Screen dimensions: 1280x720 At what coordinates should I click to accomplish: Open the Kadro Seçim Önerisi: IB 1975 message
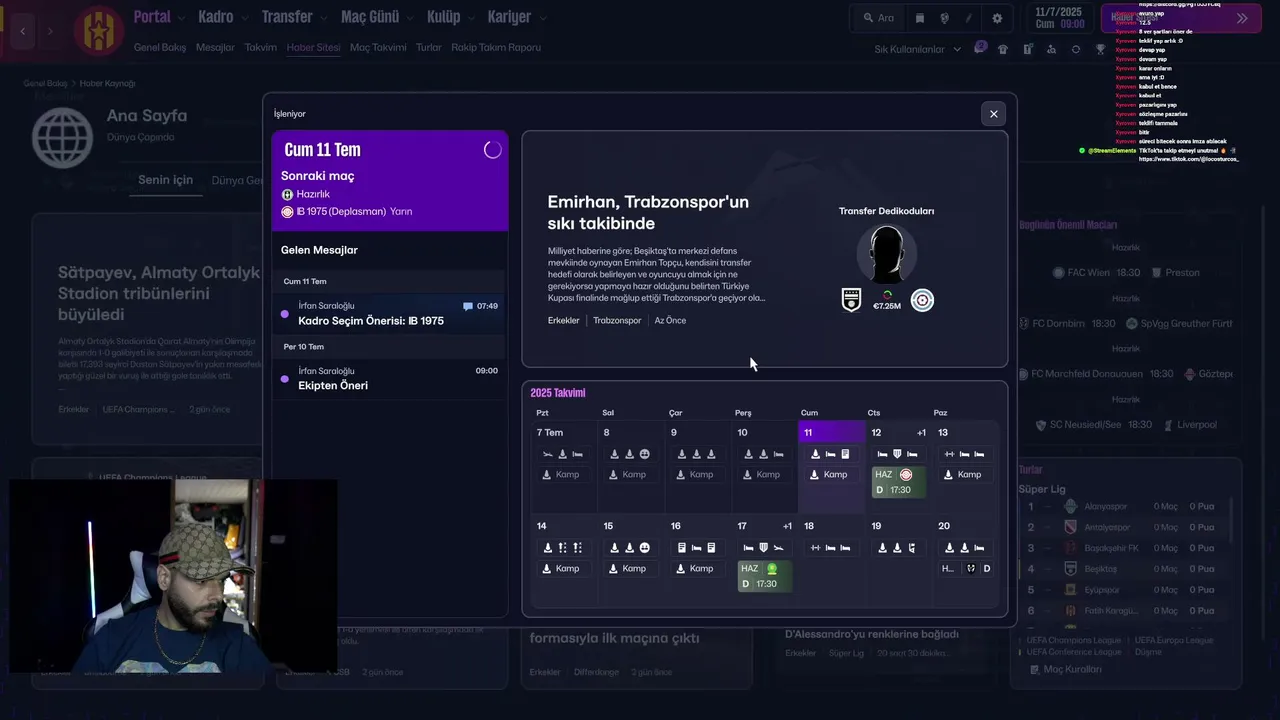[x=390, y=314]
